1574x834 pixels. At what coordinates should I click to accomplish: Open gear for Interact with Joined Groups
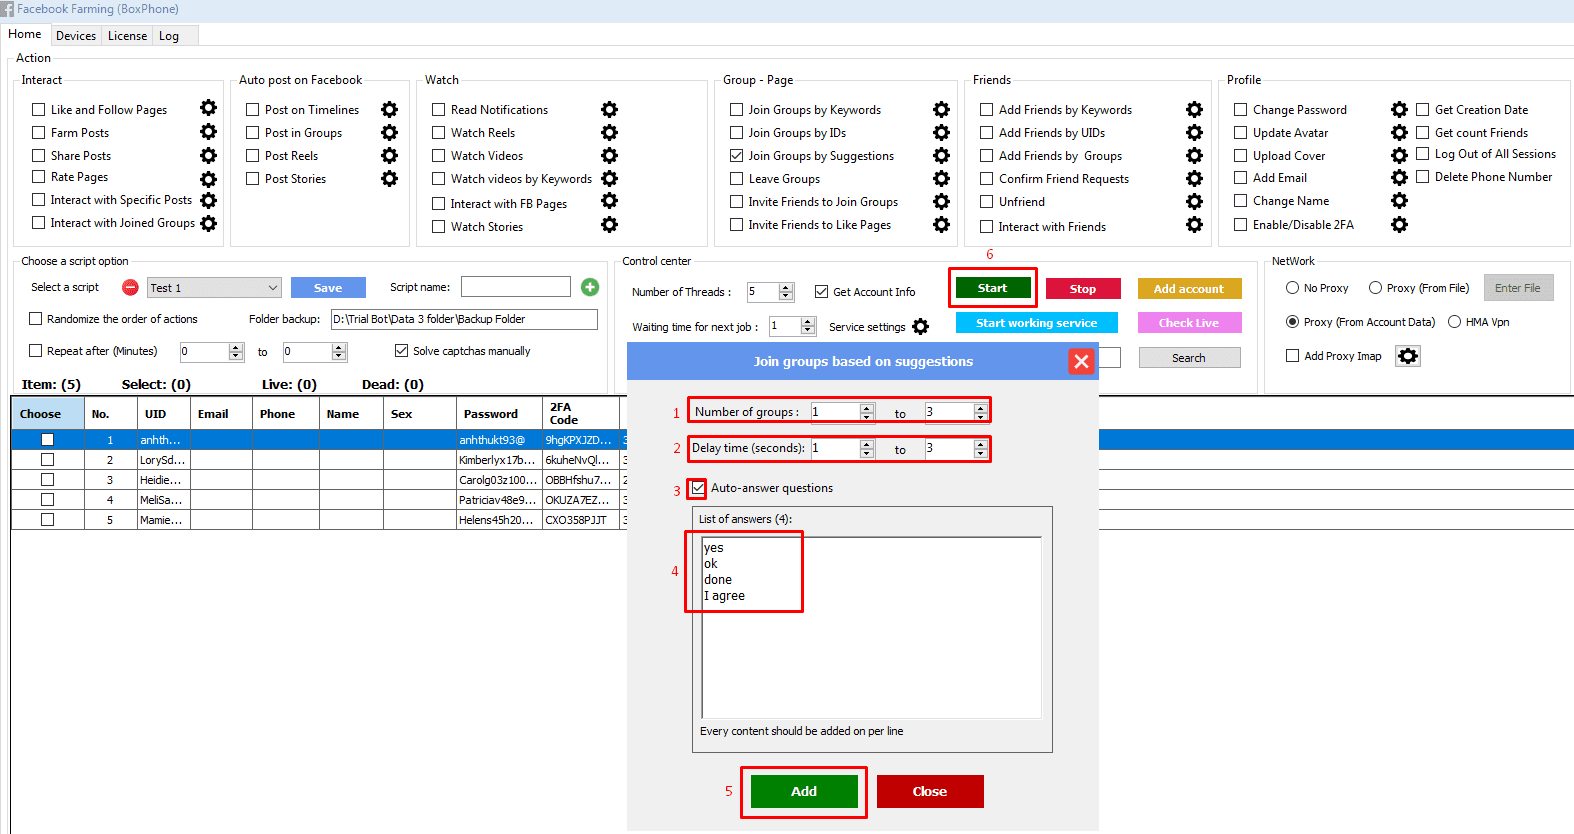point(208,223)
